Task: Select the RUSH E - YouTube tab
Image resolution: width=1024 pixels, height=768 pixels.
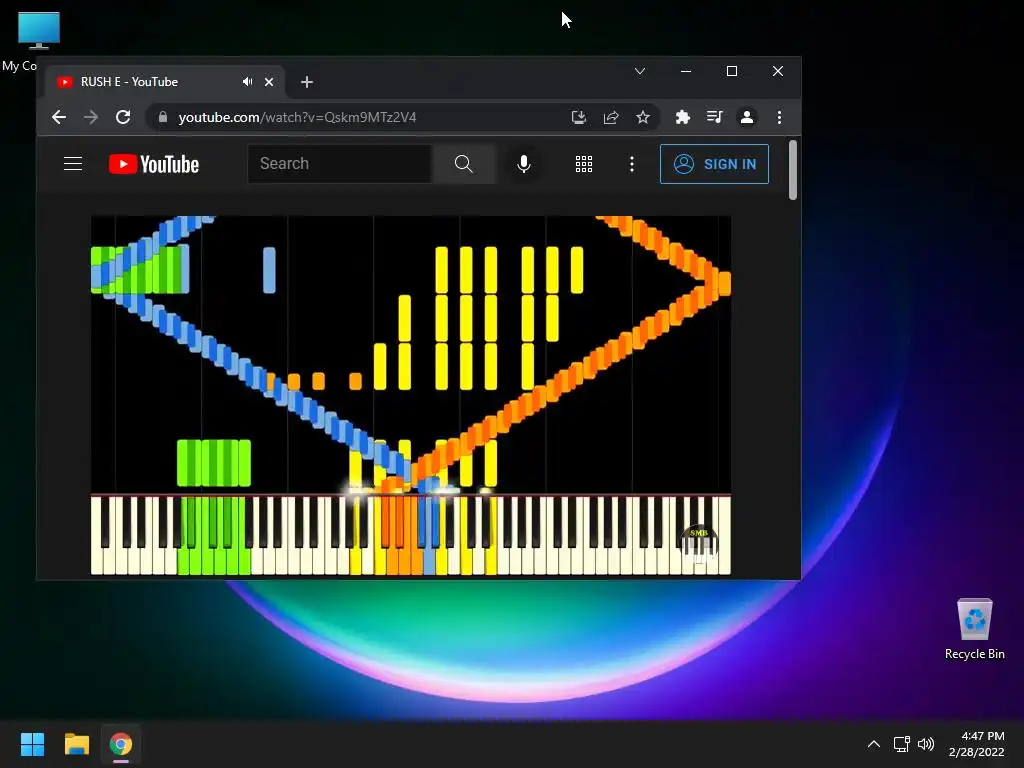Action: pos(165,82)
